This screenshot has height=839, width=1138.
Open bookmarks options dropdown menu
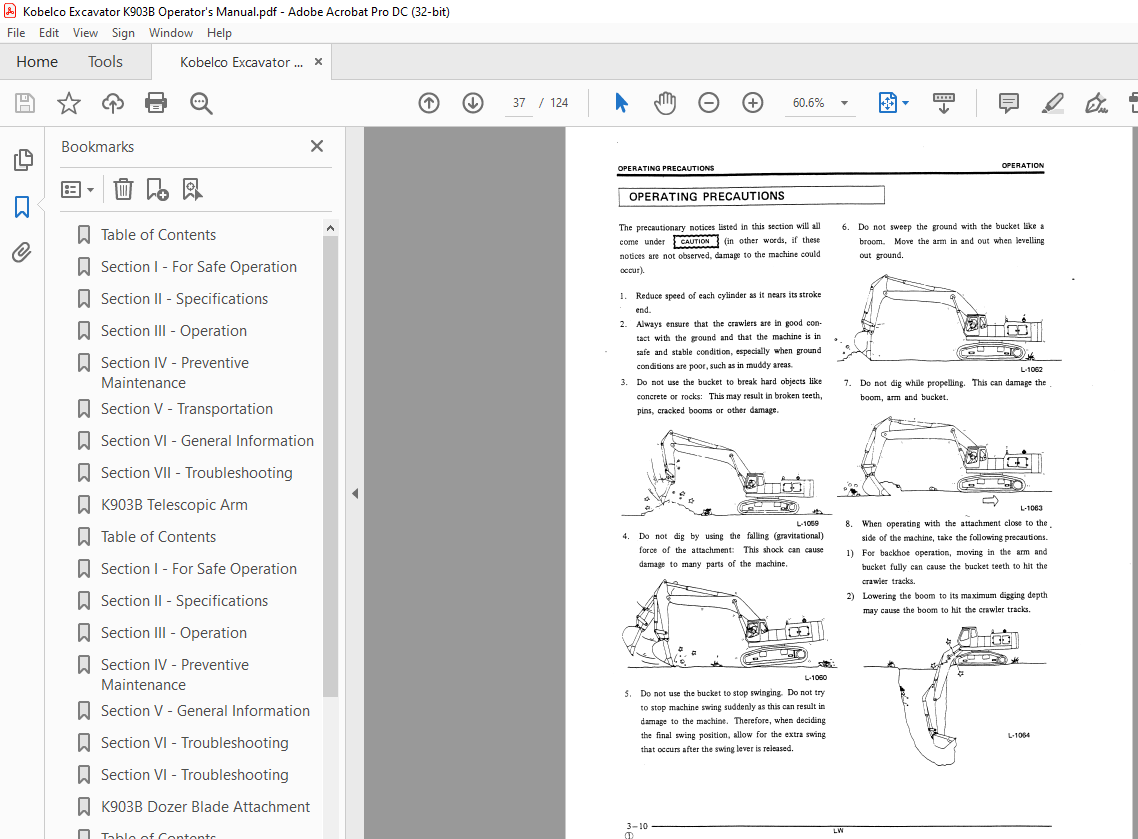(78, 189)
